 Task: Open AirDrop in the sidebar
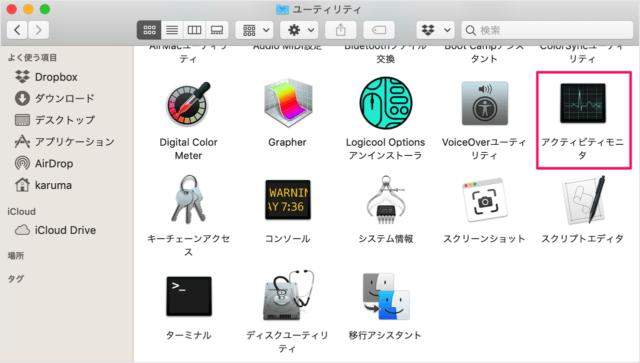[44, 163]
